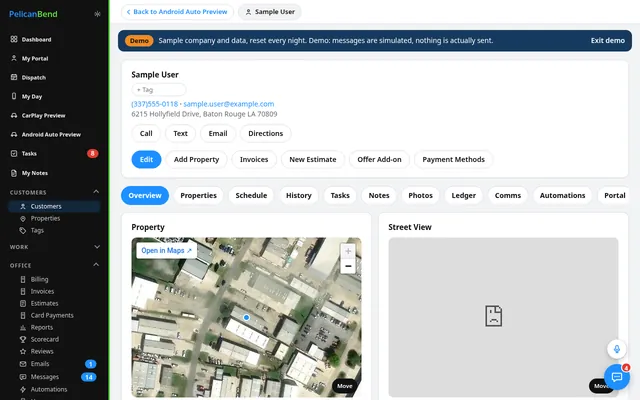Viewport: 640px width, 400px height.
Task: Get Directions to the customer
Action: click(265, 133)
